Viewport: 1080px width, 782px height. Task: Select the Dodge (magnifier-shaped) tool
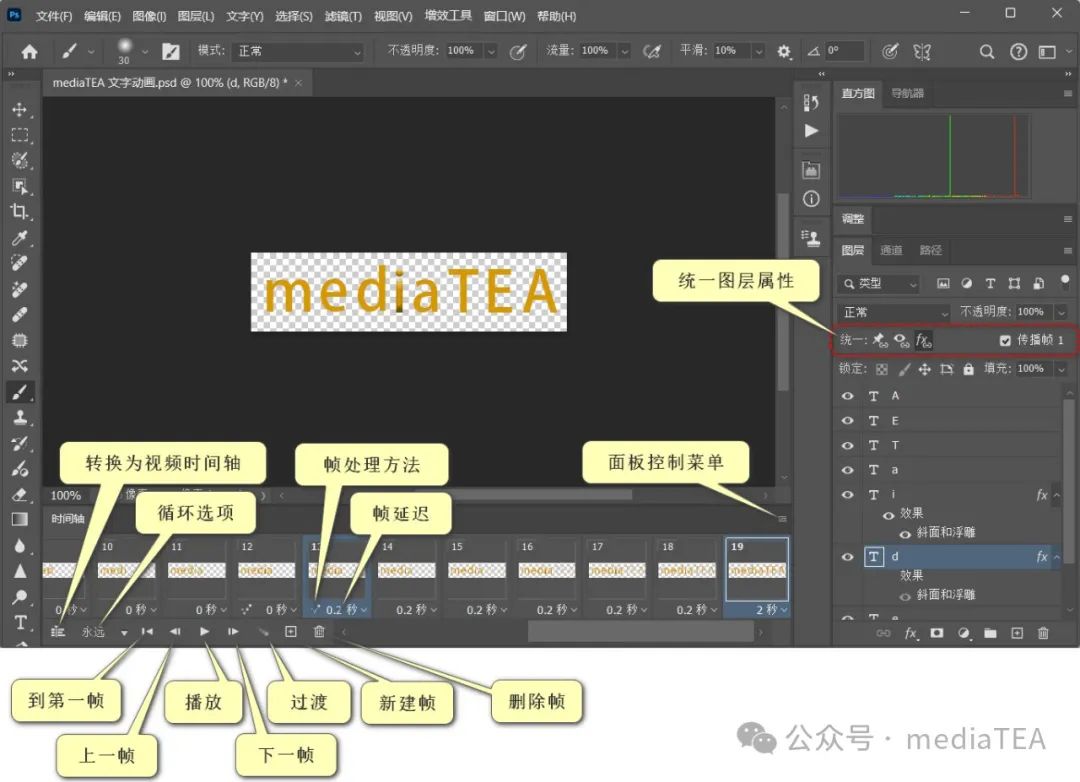19,597
